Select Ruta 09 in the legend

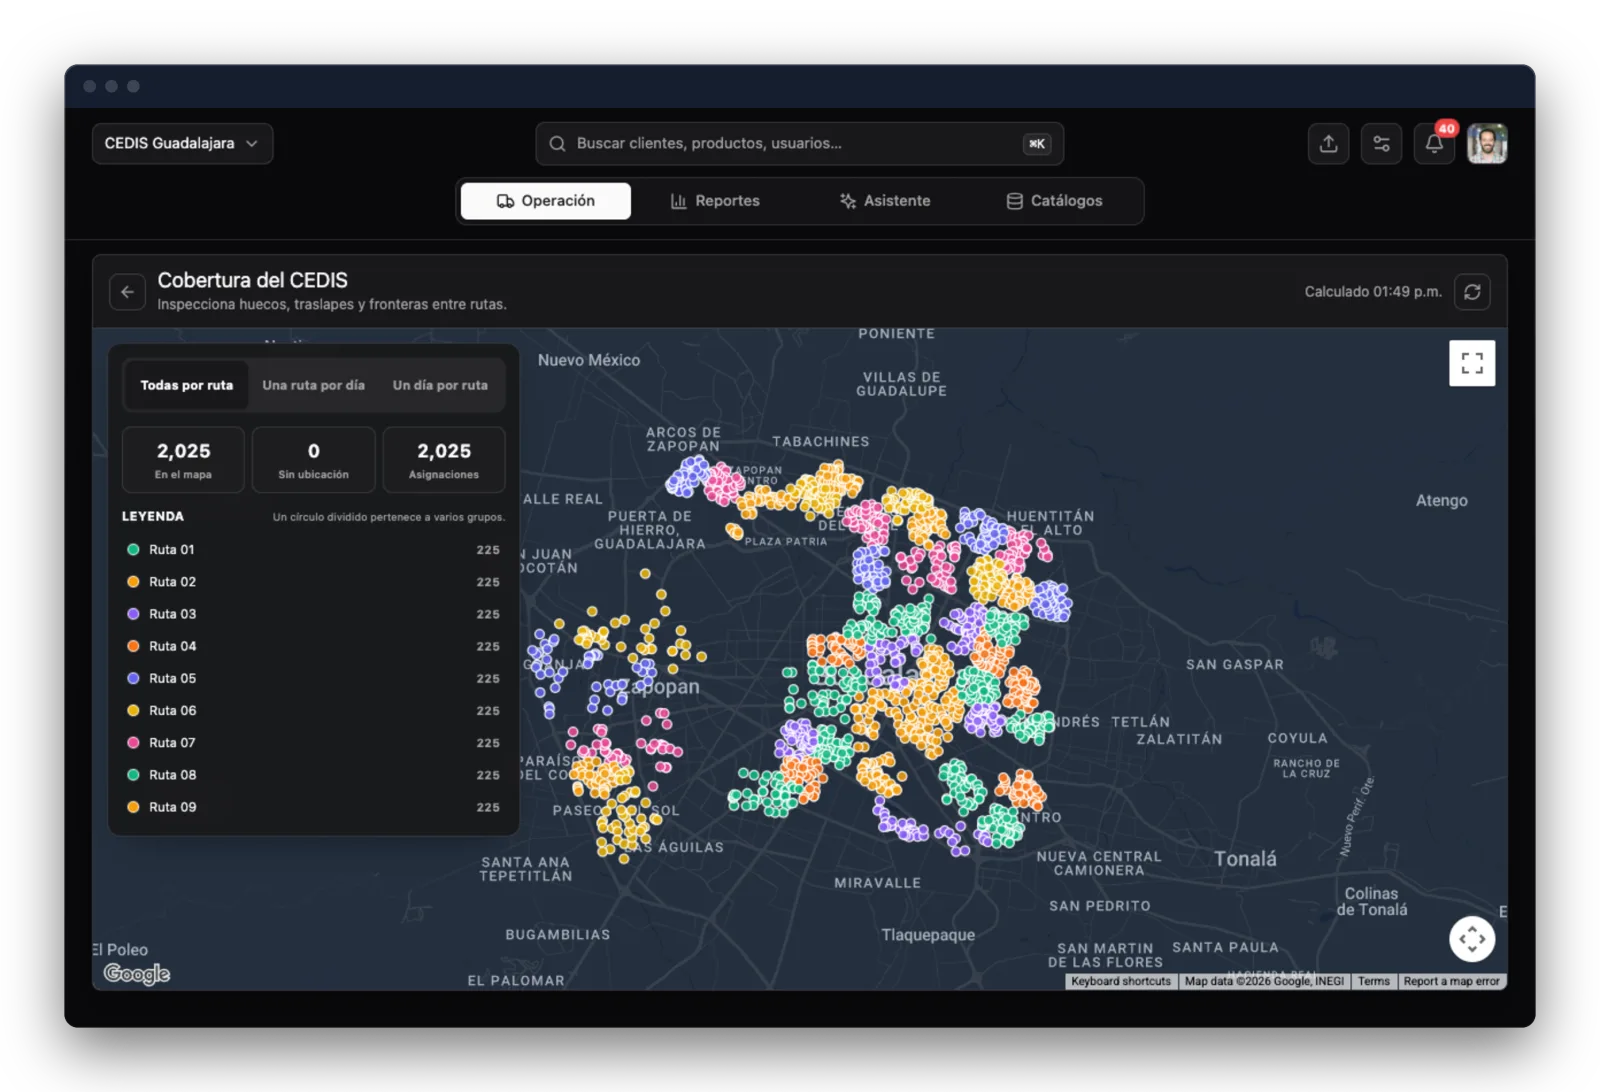(313, 807)
